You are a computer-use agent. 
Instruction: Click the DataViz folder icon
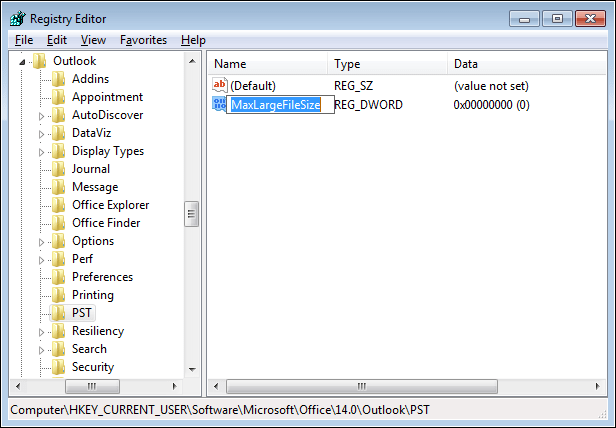coord(59,133)
